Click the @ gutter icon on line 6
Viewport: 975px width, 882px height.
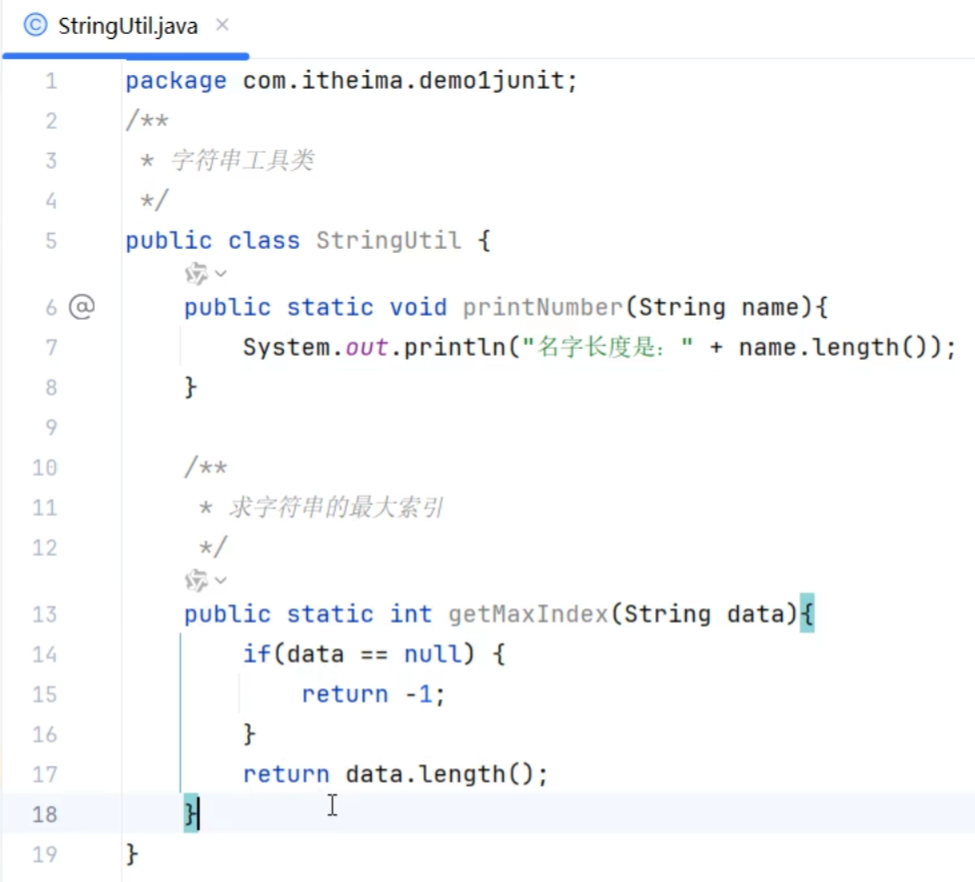[82, 307]
